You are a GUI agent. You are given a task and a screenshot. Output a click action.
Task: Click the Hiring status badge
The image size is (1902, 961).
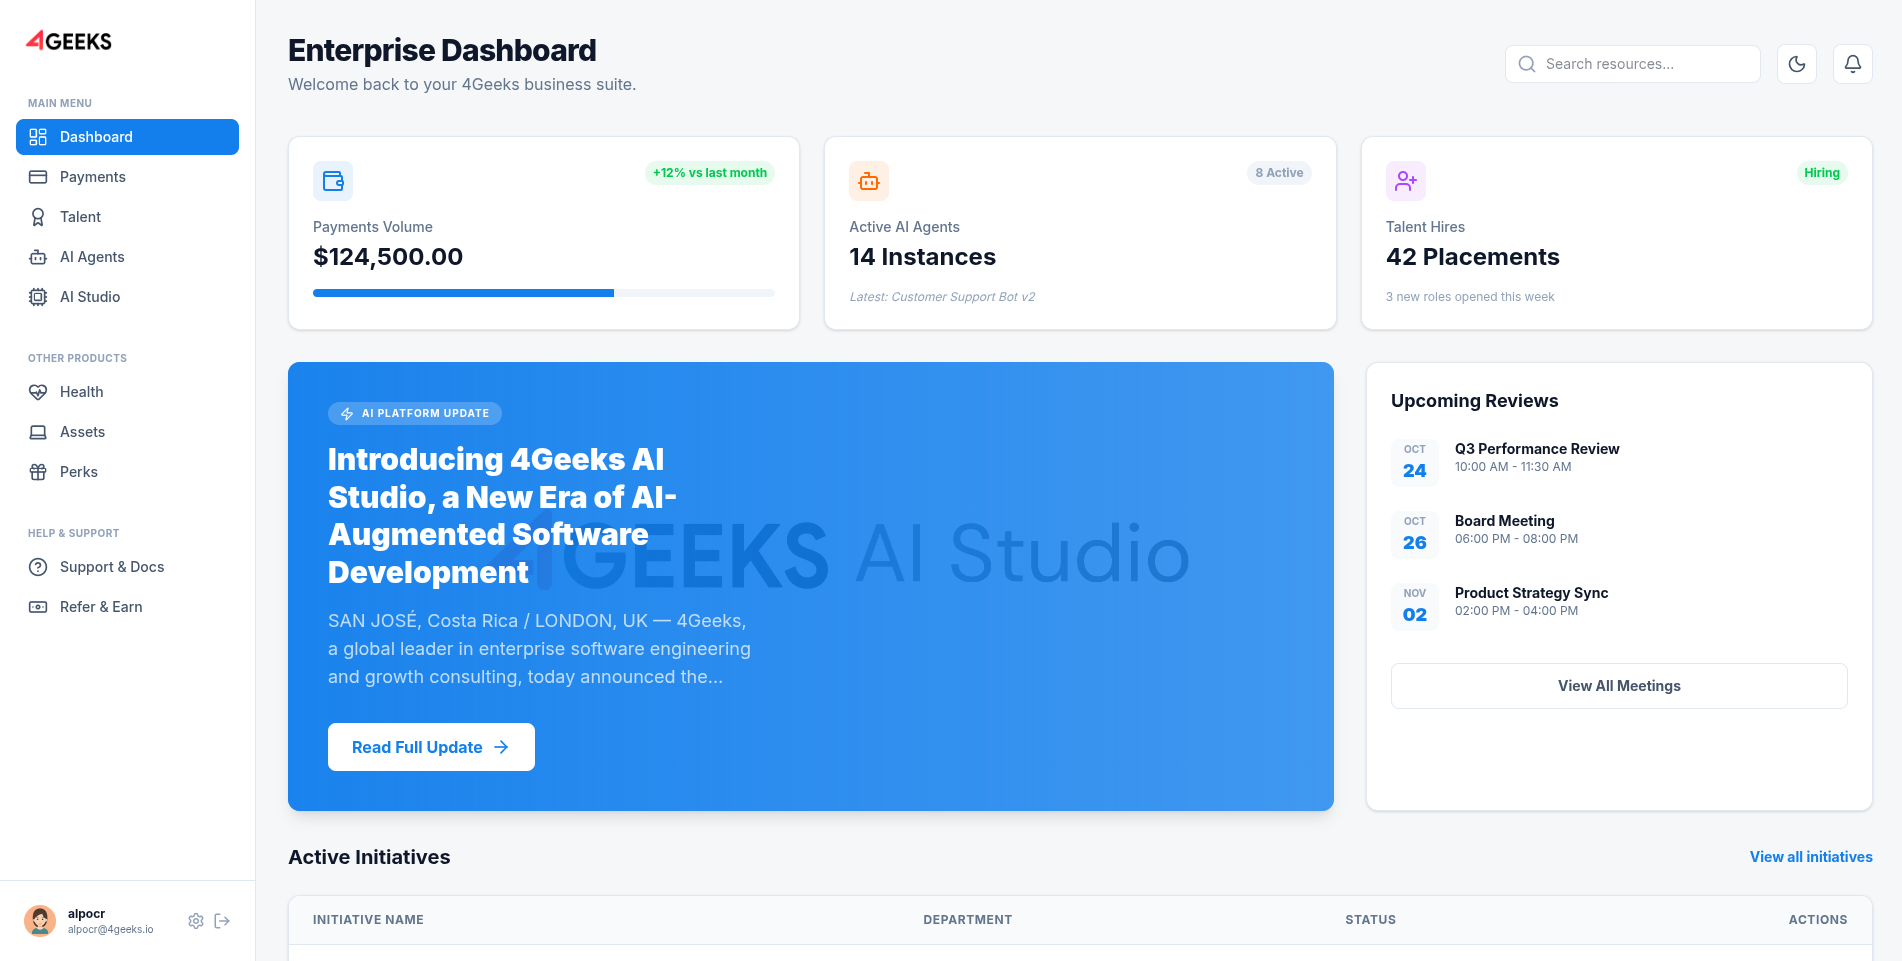[1822, 172]
